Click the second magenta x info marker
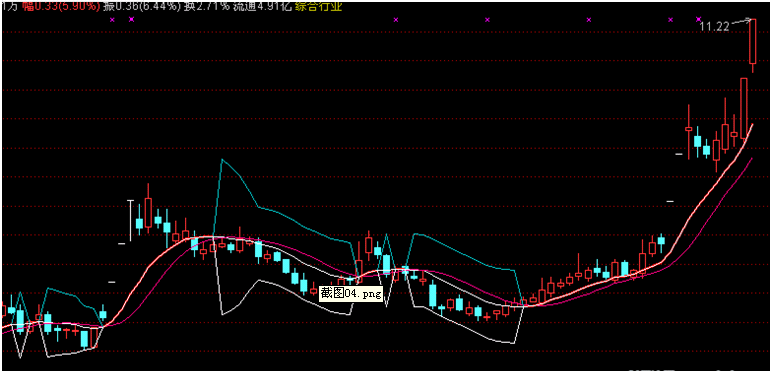Screen dimensions: 772x371 click(131, 20)
